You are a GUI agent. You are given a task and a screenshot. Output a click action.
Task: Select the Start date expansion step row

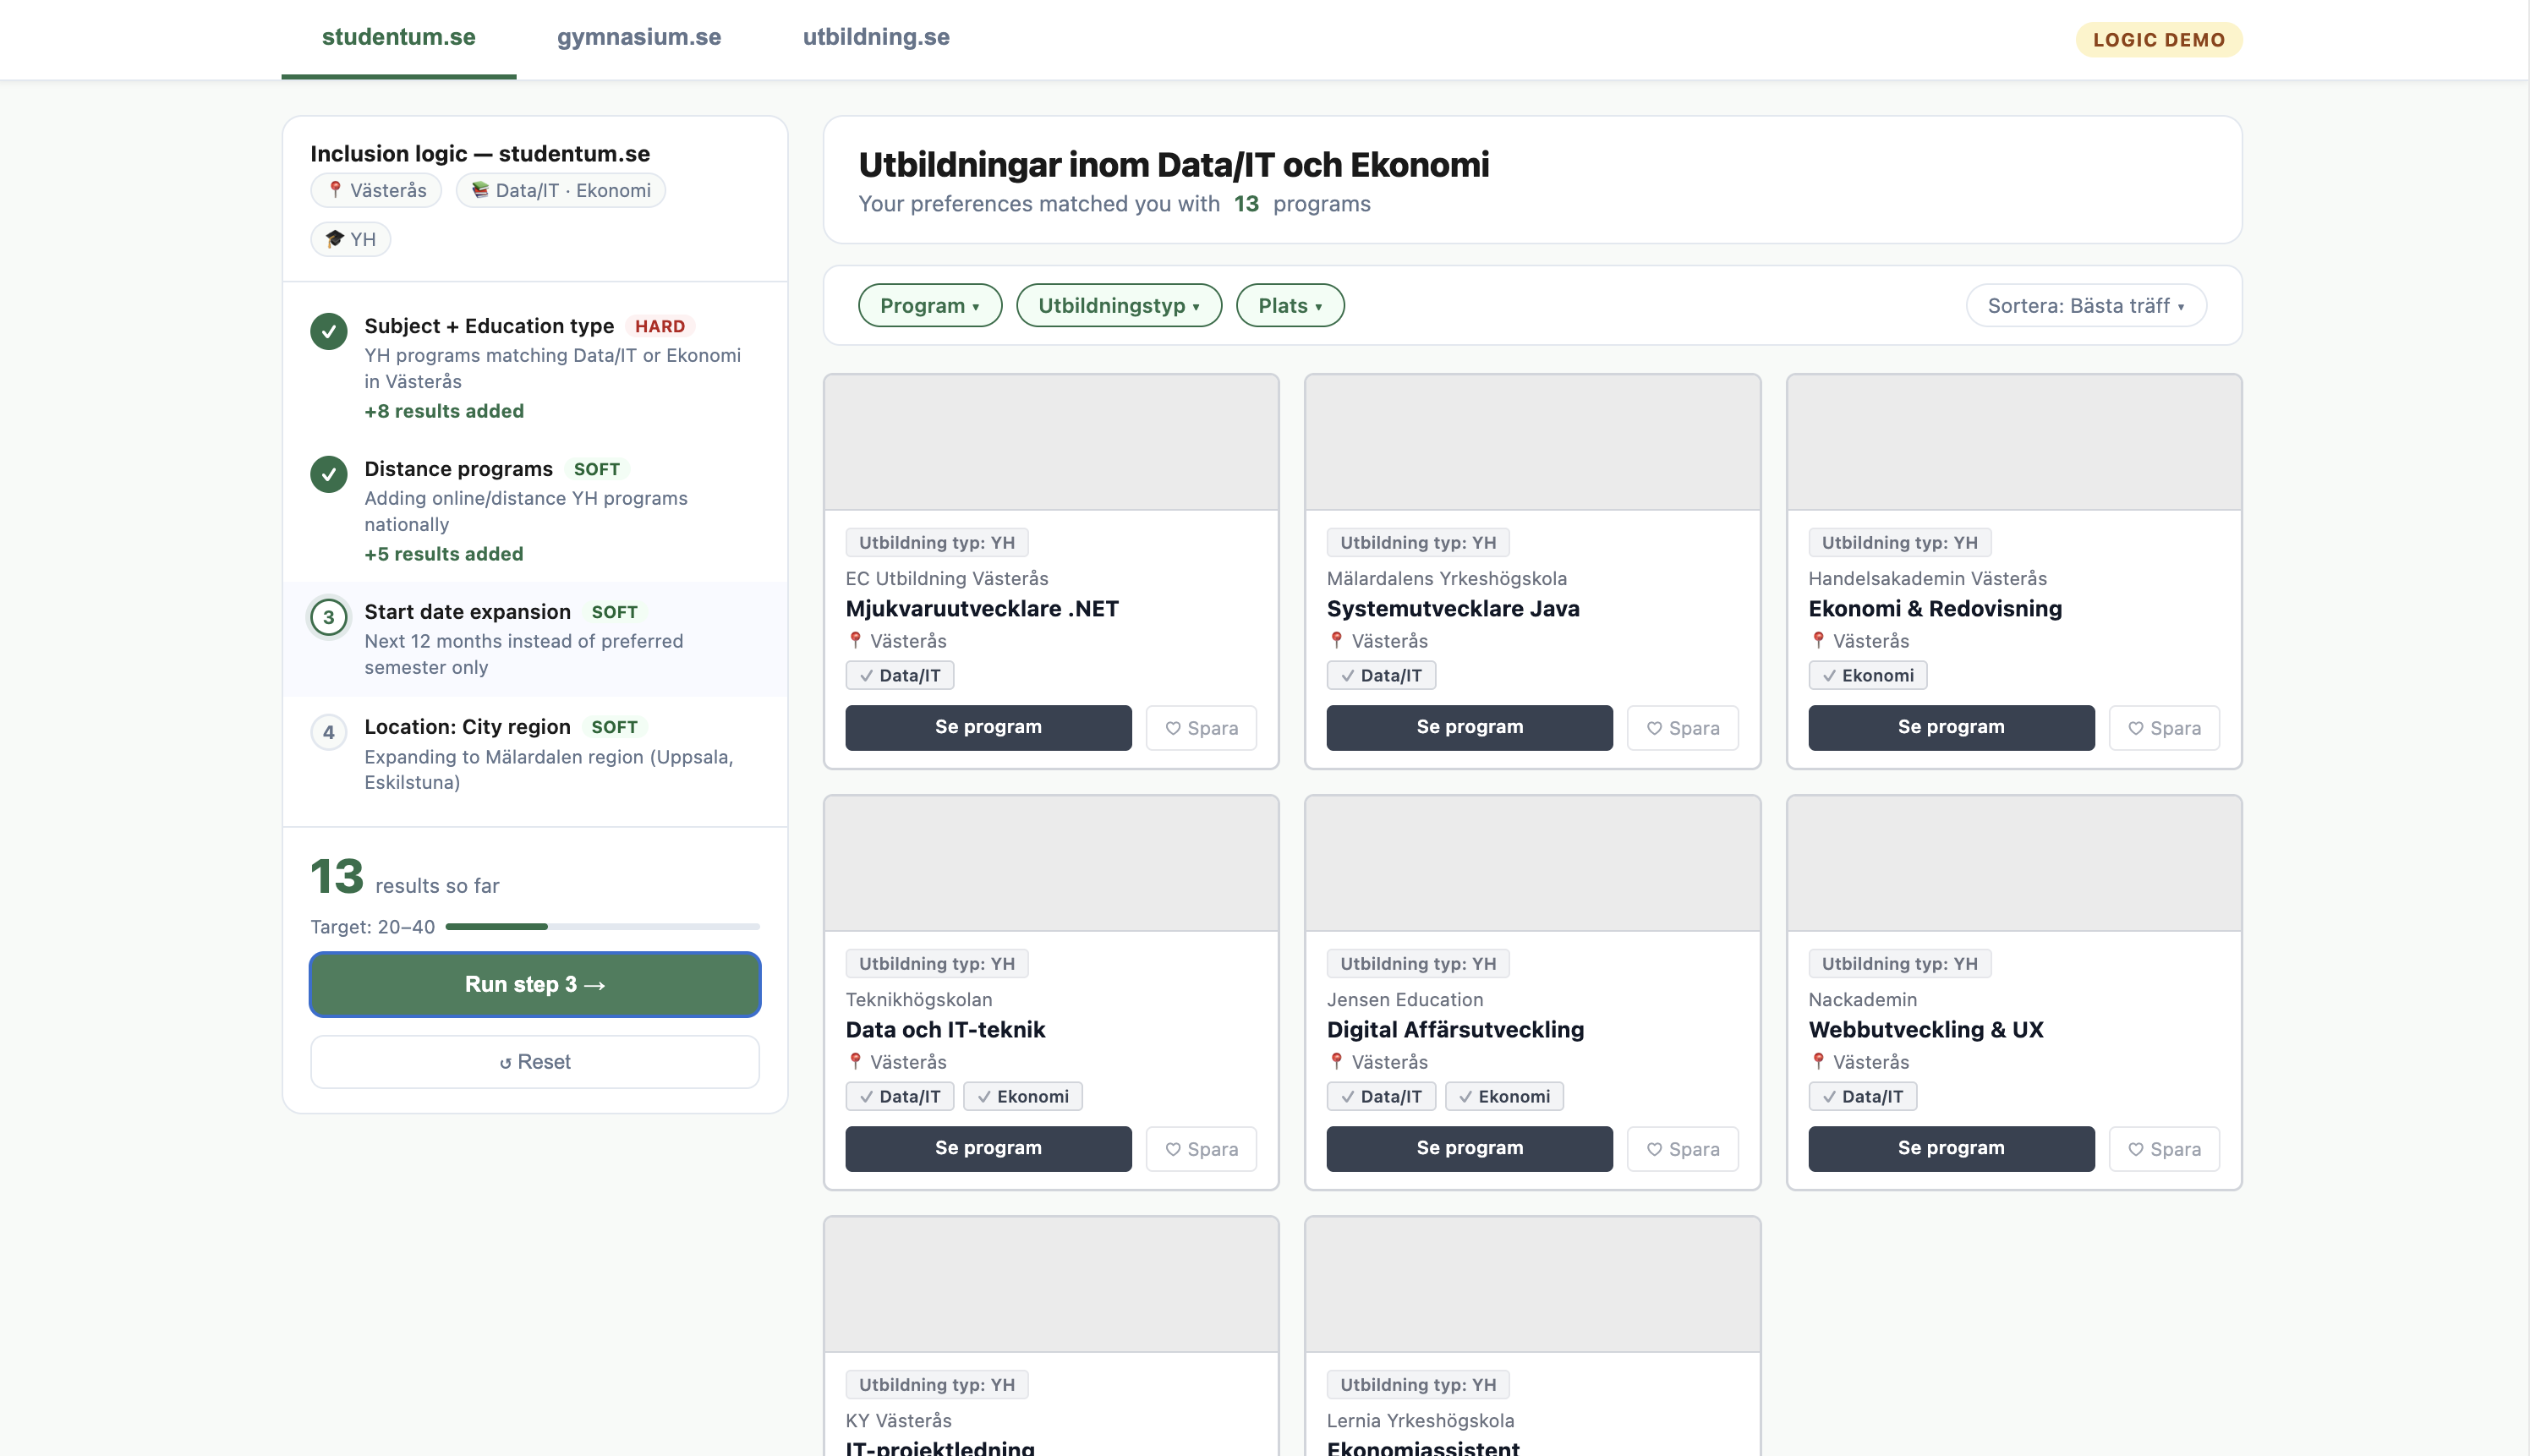click(535, 639)
